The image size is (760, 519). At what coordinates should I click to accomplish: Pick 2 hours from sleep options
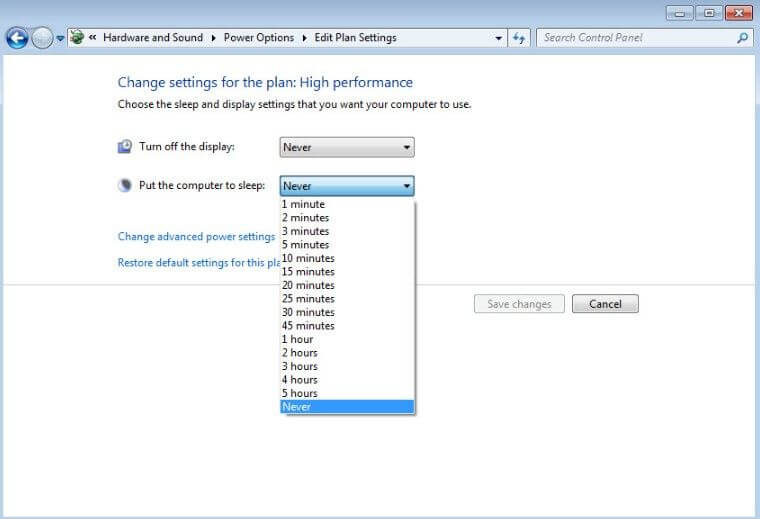[299, 353]
